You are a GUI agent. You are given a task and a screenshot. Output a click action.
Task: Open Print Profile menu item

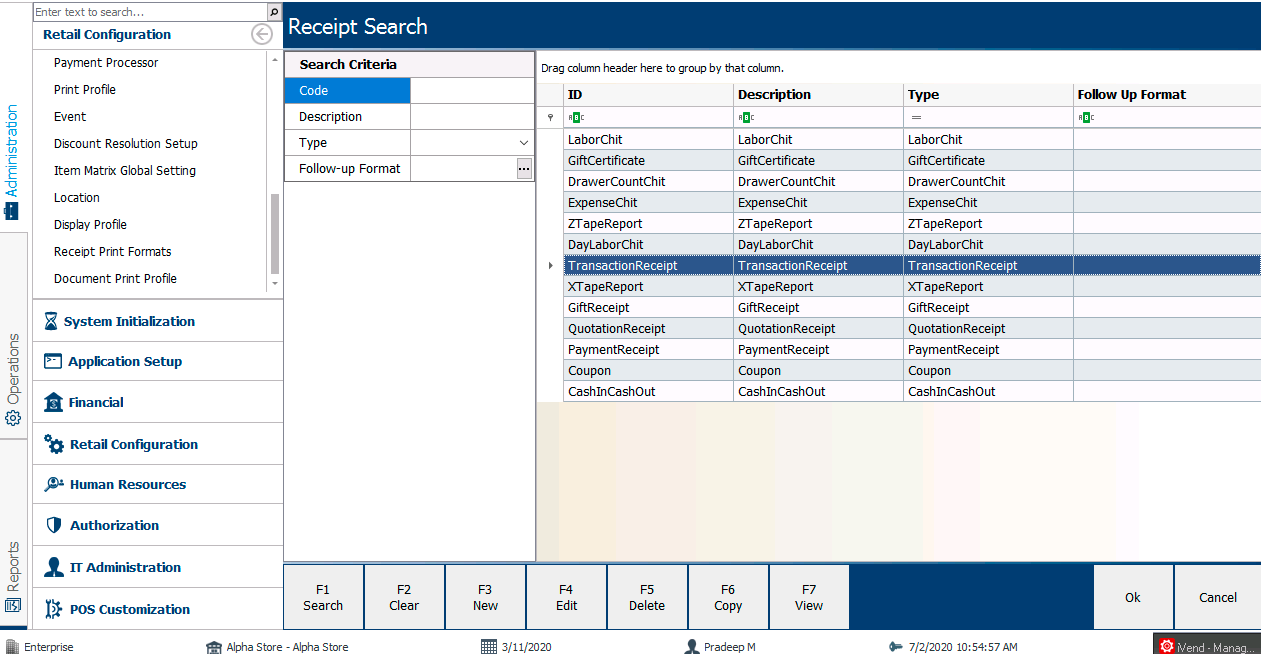pyautogui.click(x=85, y=89)
